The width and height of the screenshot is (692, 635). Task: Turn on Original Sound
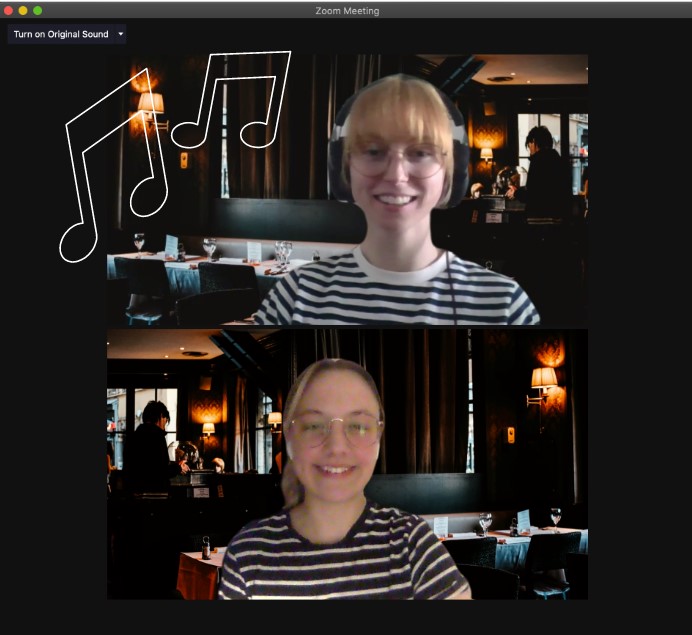pos(61,34)
